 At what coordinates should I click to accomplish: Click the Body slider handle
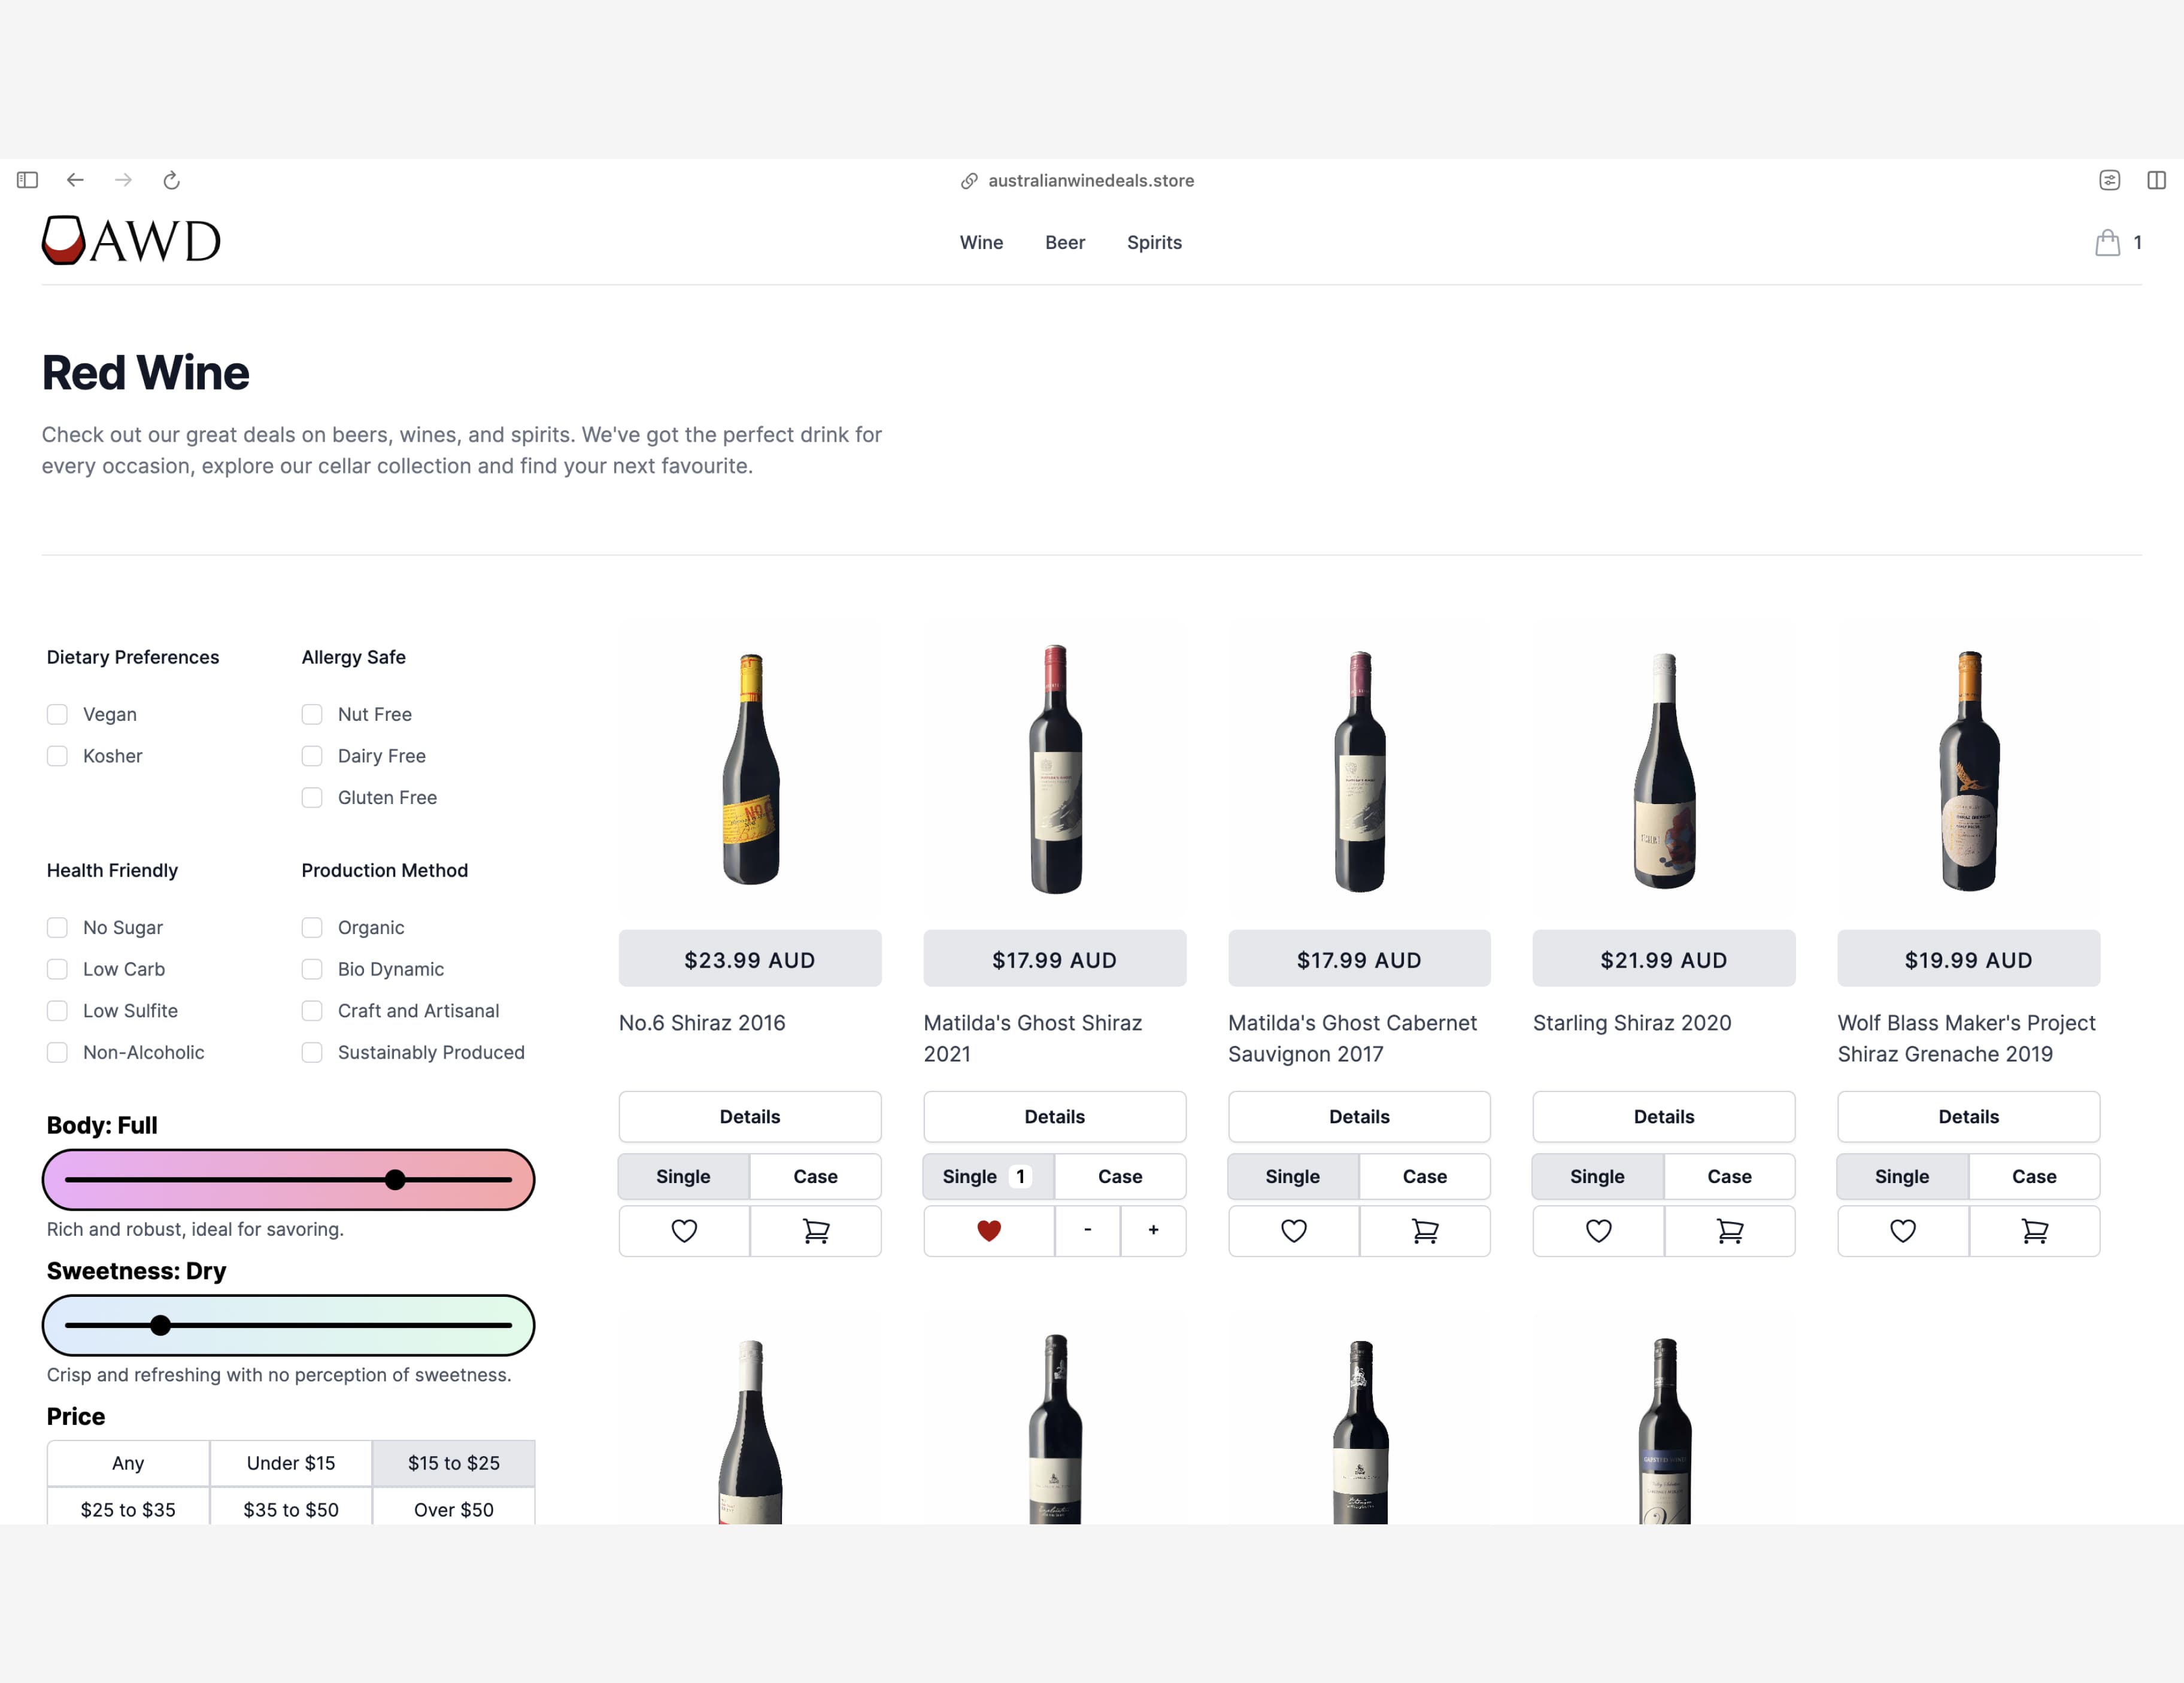(395, 1180)
